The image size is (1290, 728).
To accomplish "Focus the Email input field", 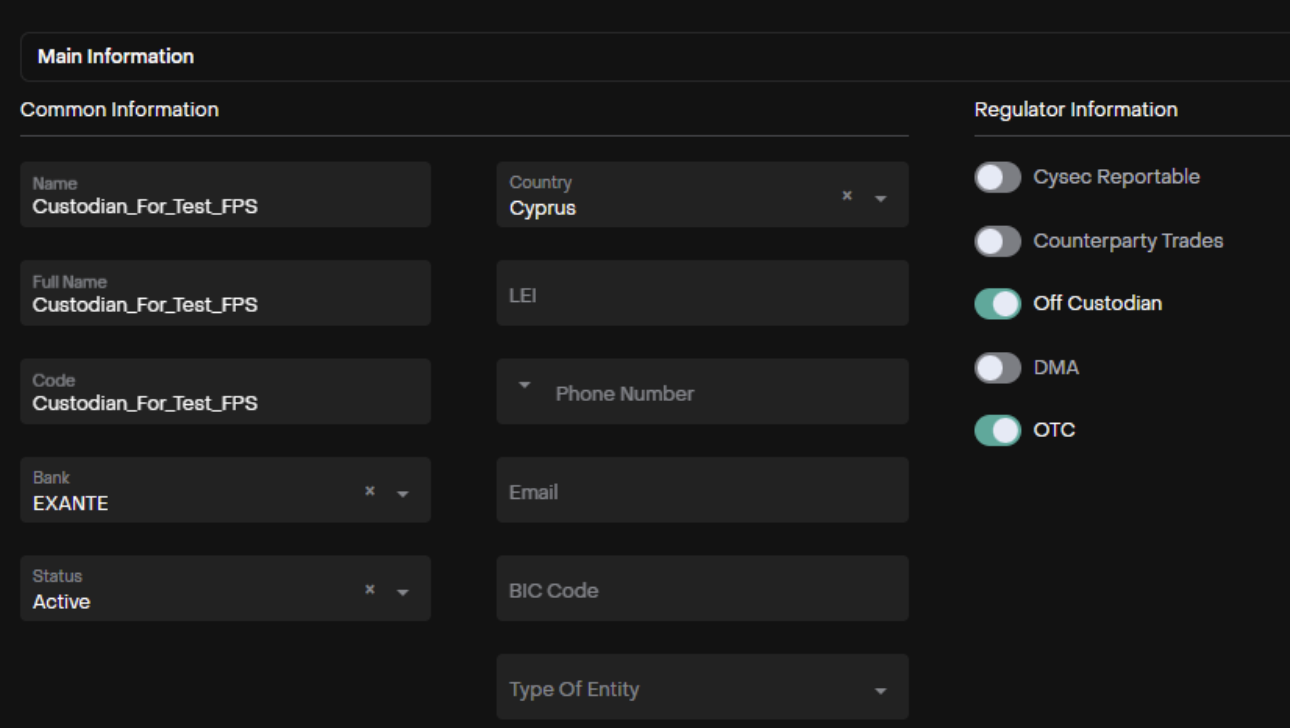I will [x=702, y=491].
